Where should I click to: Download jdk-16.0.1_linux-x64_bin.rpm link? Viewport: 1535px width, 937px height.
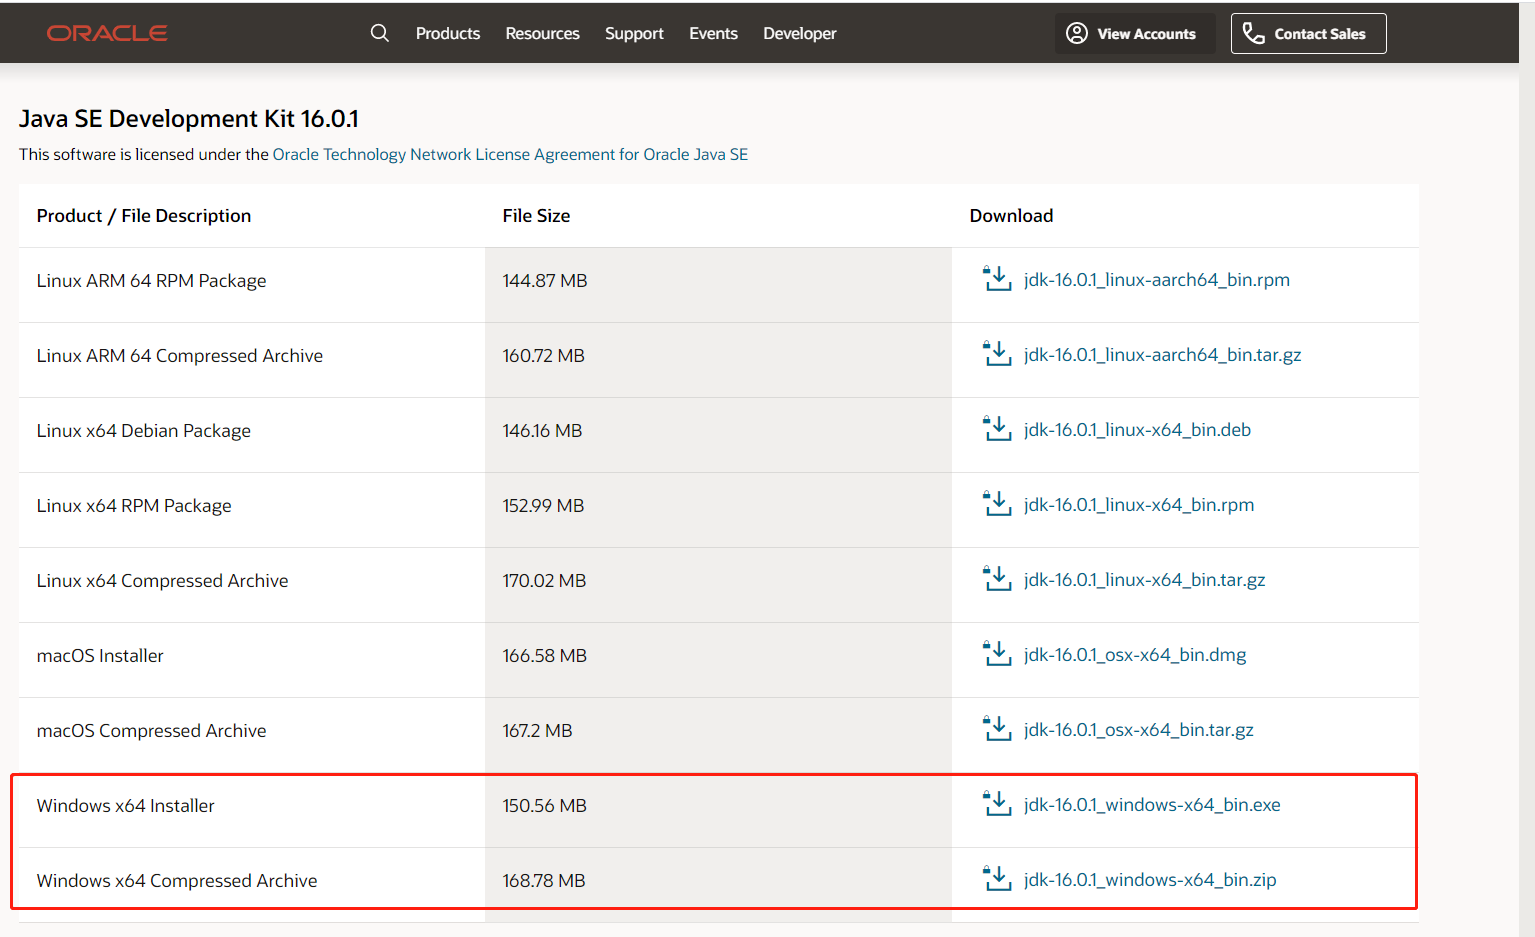[x=1139, y=505]
